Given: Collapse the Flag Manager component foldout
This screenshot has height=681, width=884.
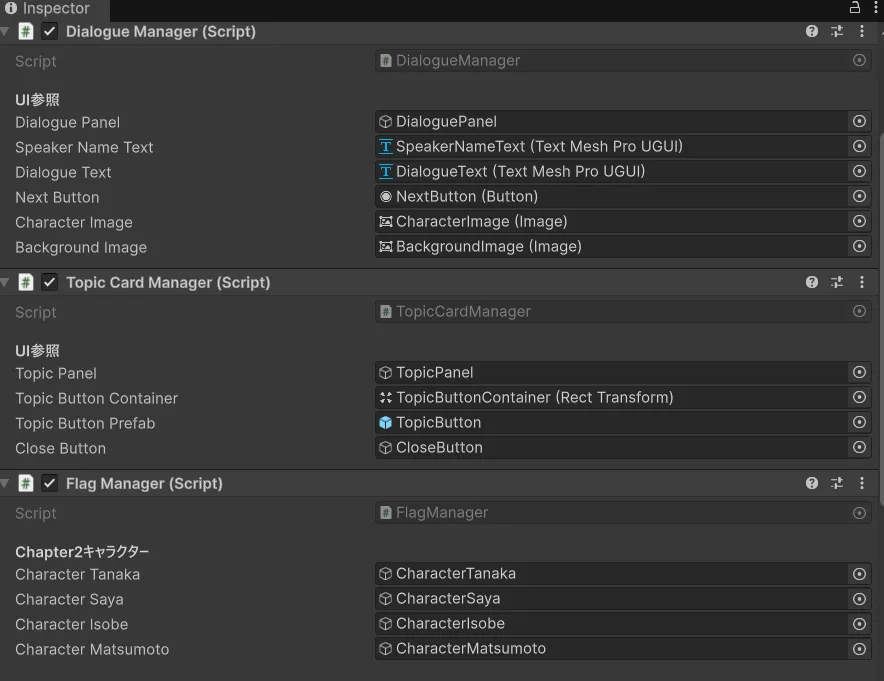Looking at the screenshot, I should pos(5,483).
